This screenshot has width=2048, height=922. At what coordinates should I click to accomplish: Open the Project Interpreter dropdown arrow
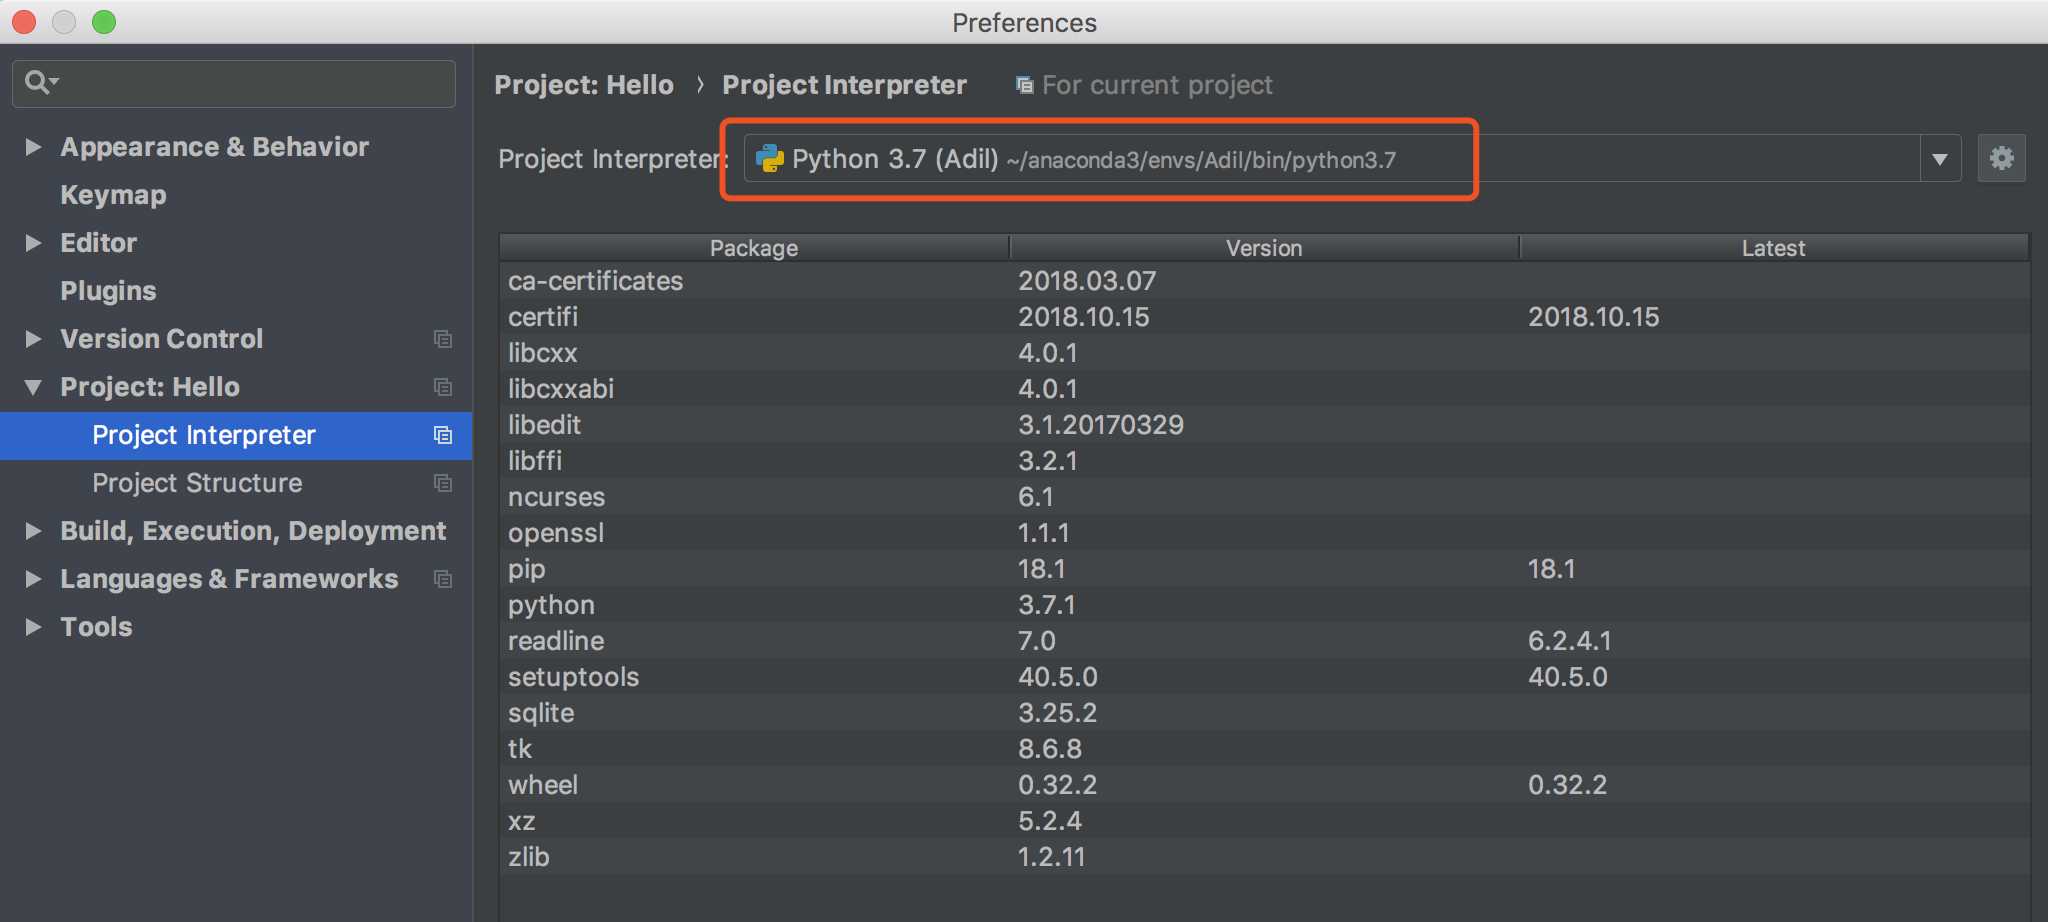(x=1940, y=159)
